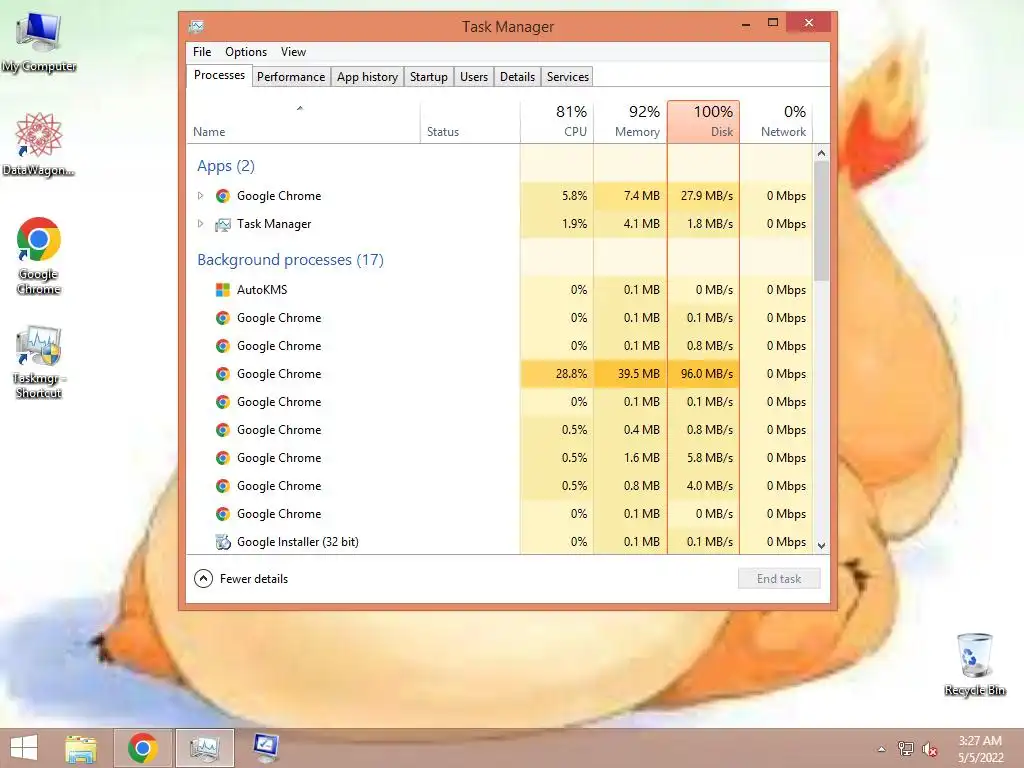The image size is (1024, 768).
Task: Select the AutoKMS process name
Action: 262,289
